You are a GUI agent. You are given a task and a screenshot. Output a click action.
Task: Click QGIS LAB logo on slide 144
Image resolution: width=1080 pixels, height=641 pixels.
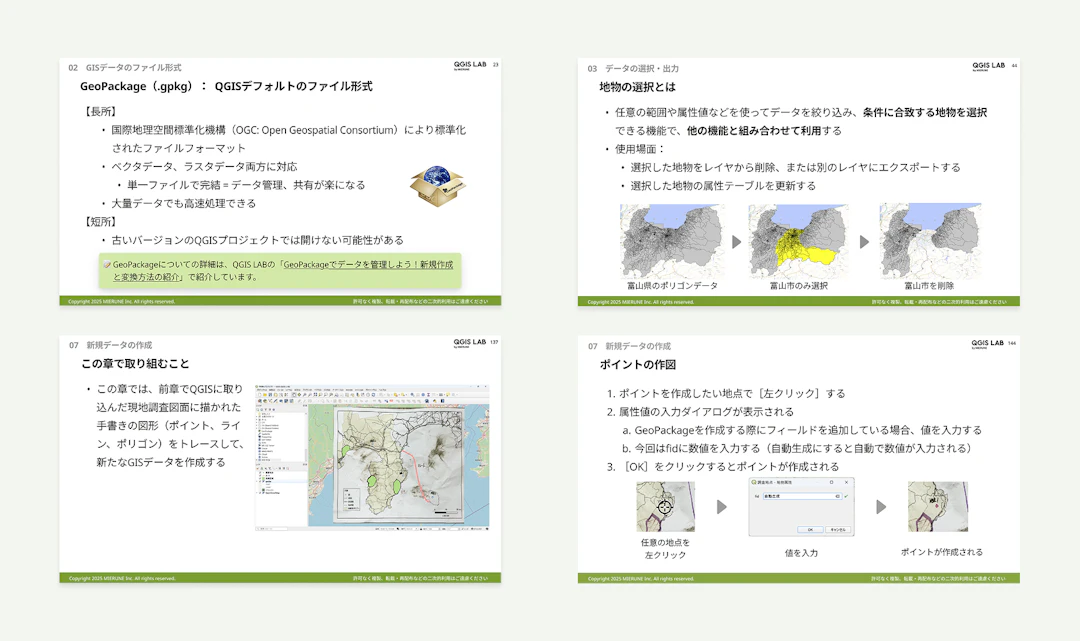(988, 343)
